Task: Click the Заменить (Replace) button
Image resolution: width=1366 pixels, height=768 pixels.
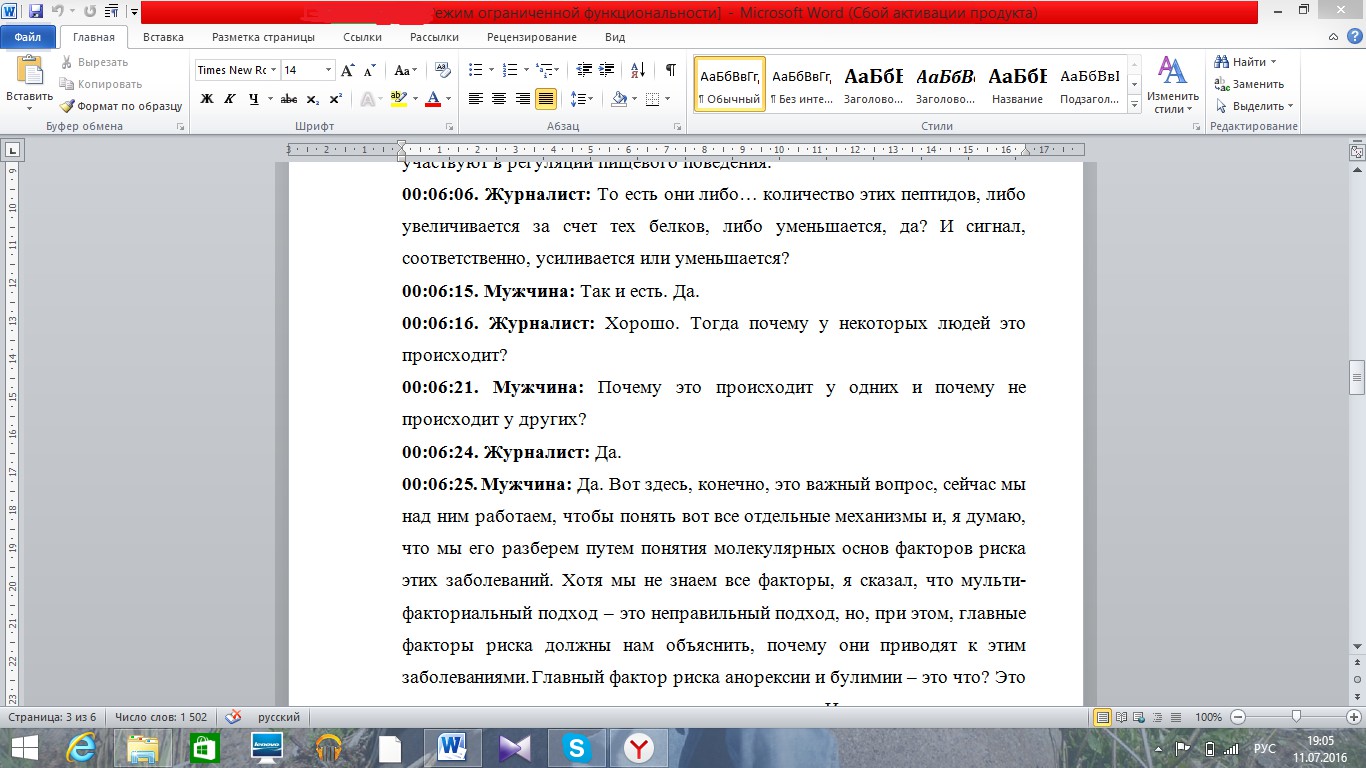Action: coord(1250,84)
